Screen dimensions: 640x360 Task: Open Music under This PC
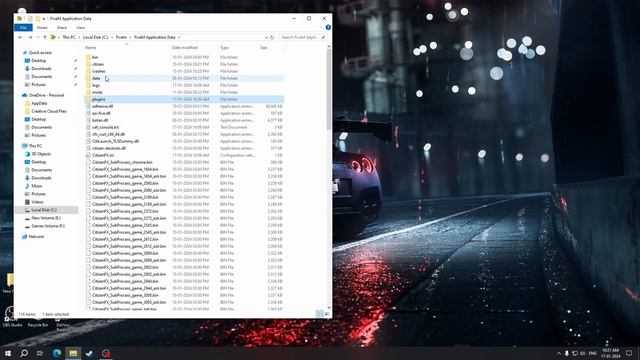tap(37, 186)
